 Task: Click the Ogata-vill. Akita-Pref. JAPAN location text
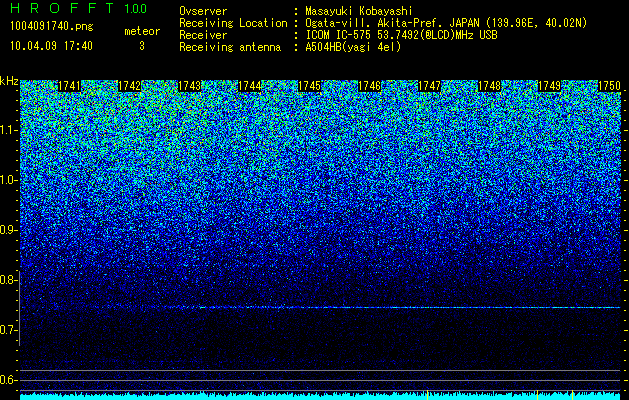[x=446, y=23]
